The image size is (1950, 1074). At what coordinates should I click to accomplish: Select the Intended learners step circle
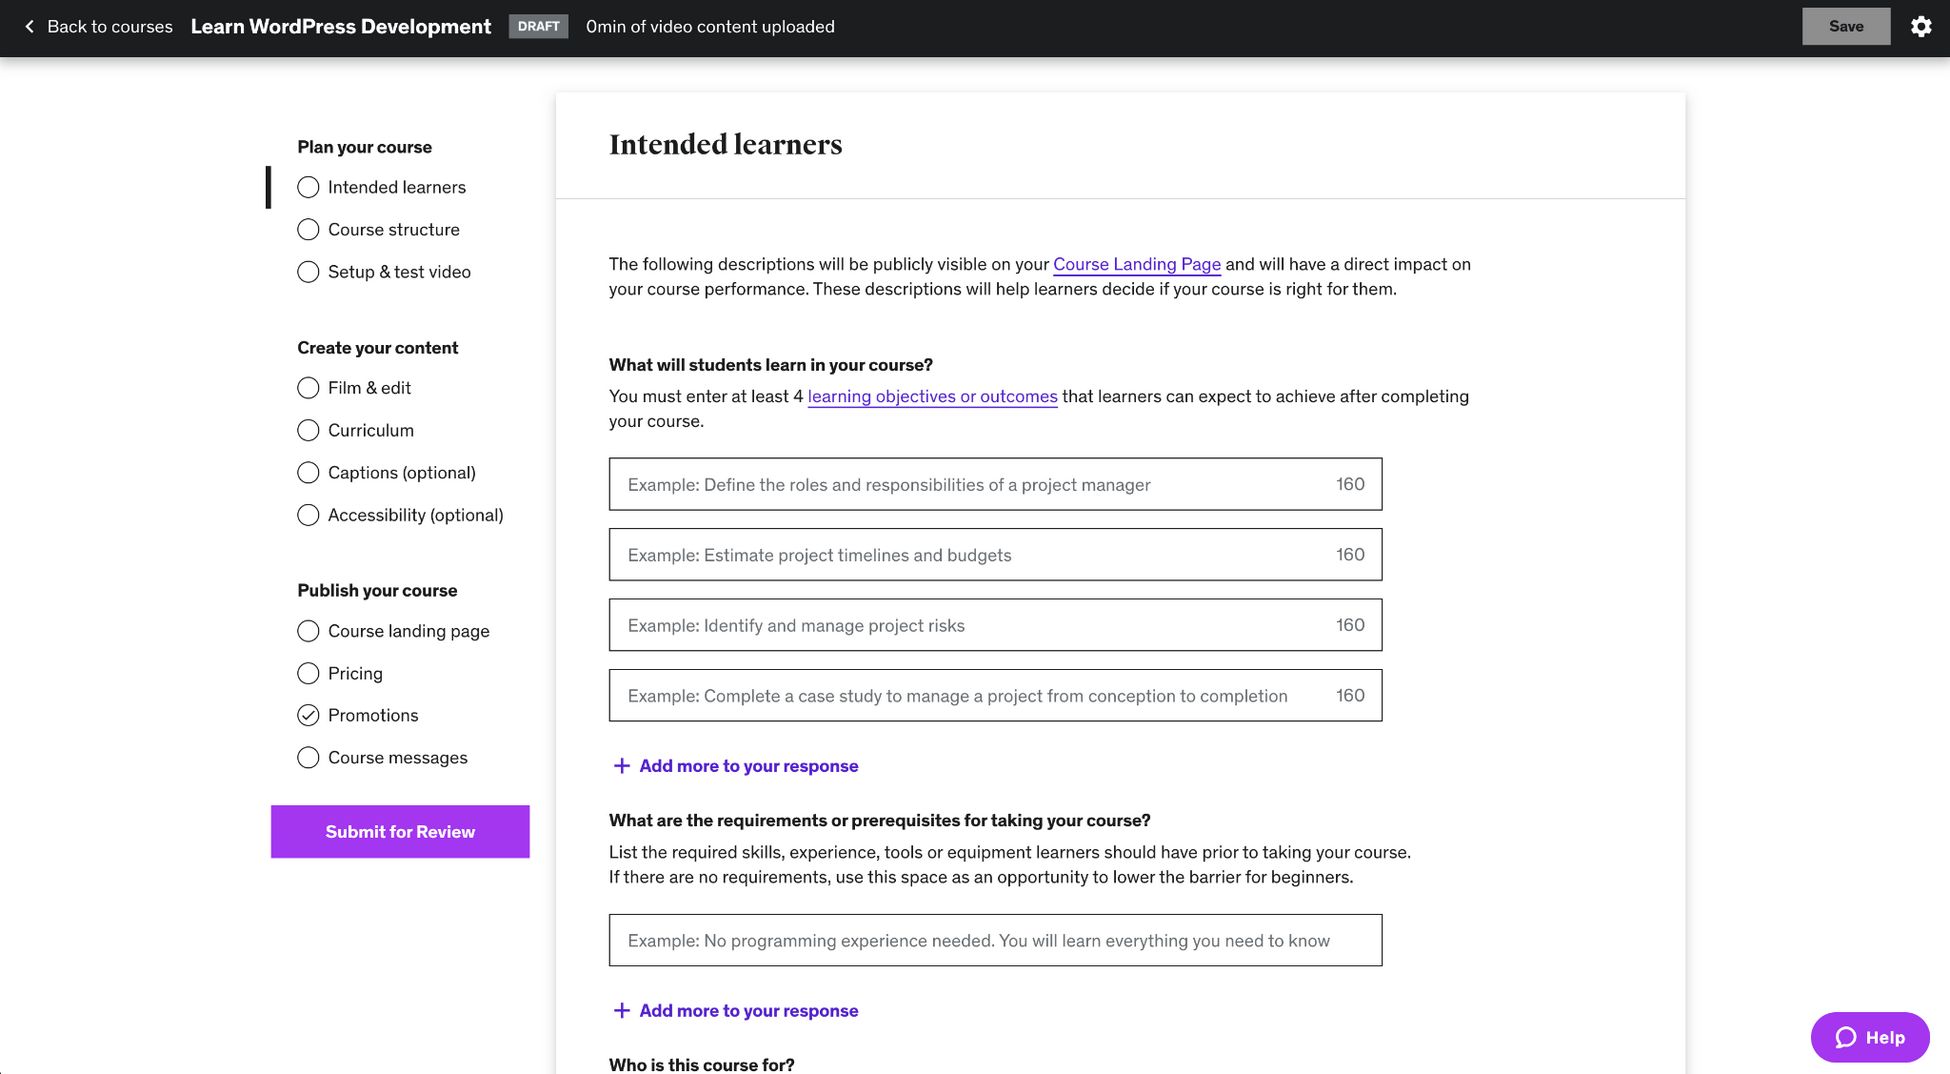point(308,187)
